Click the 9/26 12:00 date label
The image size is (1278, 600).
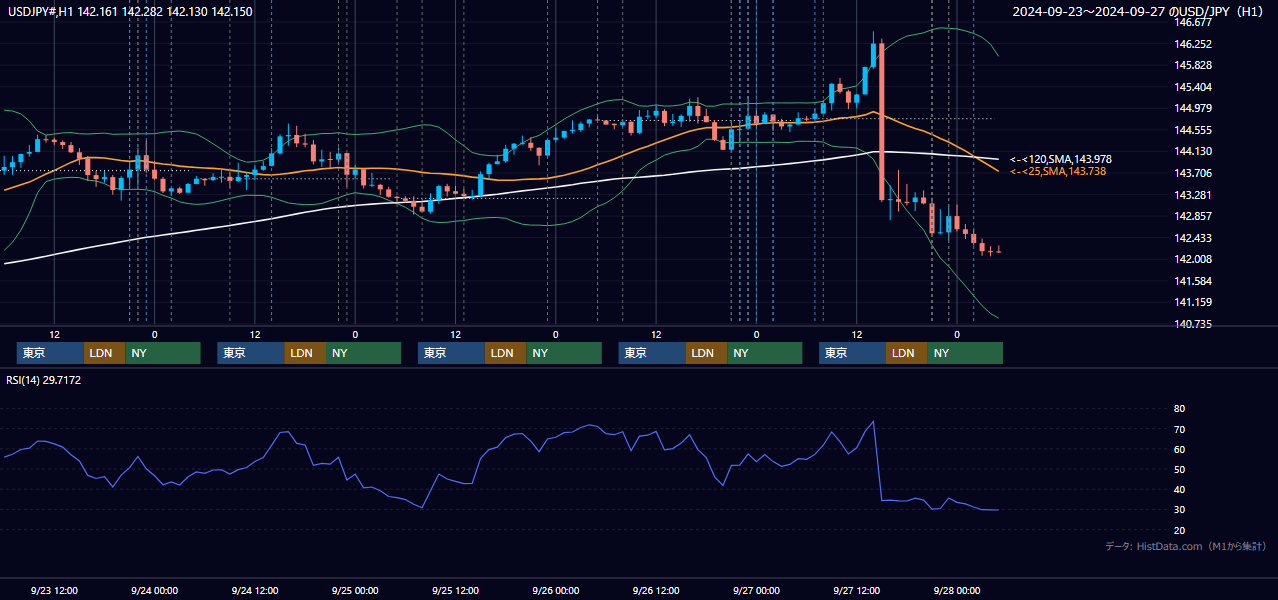click(x=656, y=590)
